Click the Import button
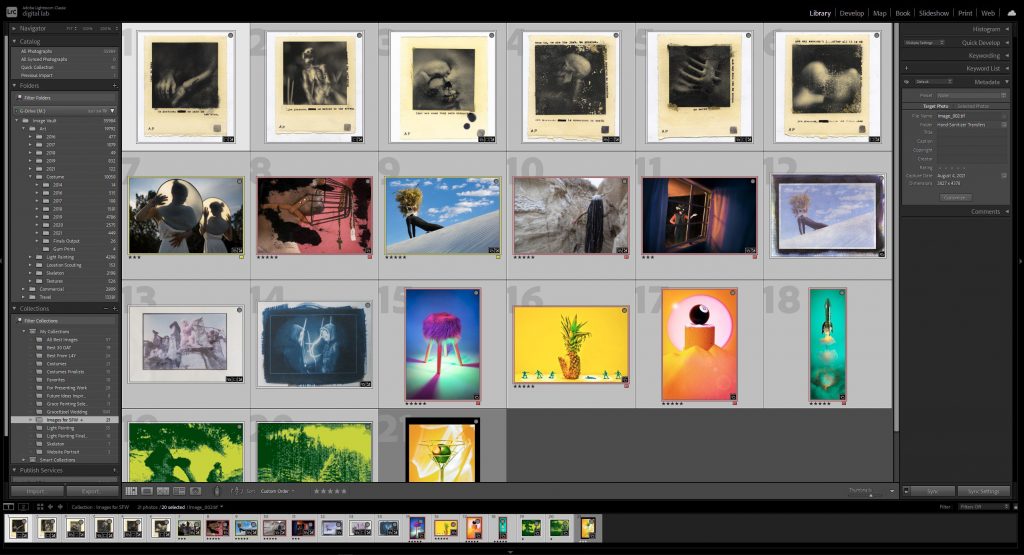This screenshot has width=1024, height=555. 36,491
